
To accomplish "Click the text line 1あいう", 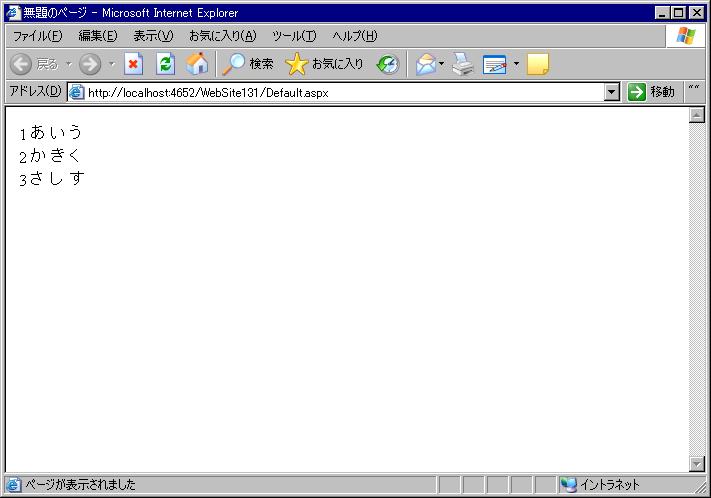I will tap(50, 132).
